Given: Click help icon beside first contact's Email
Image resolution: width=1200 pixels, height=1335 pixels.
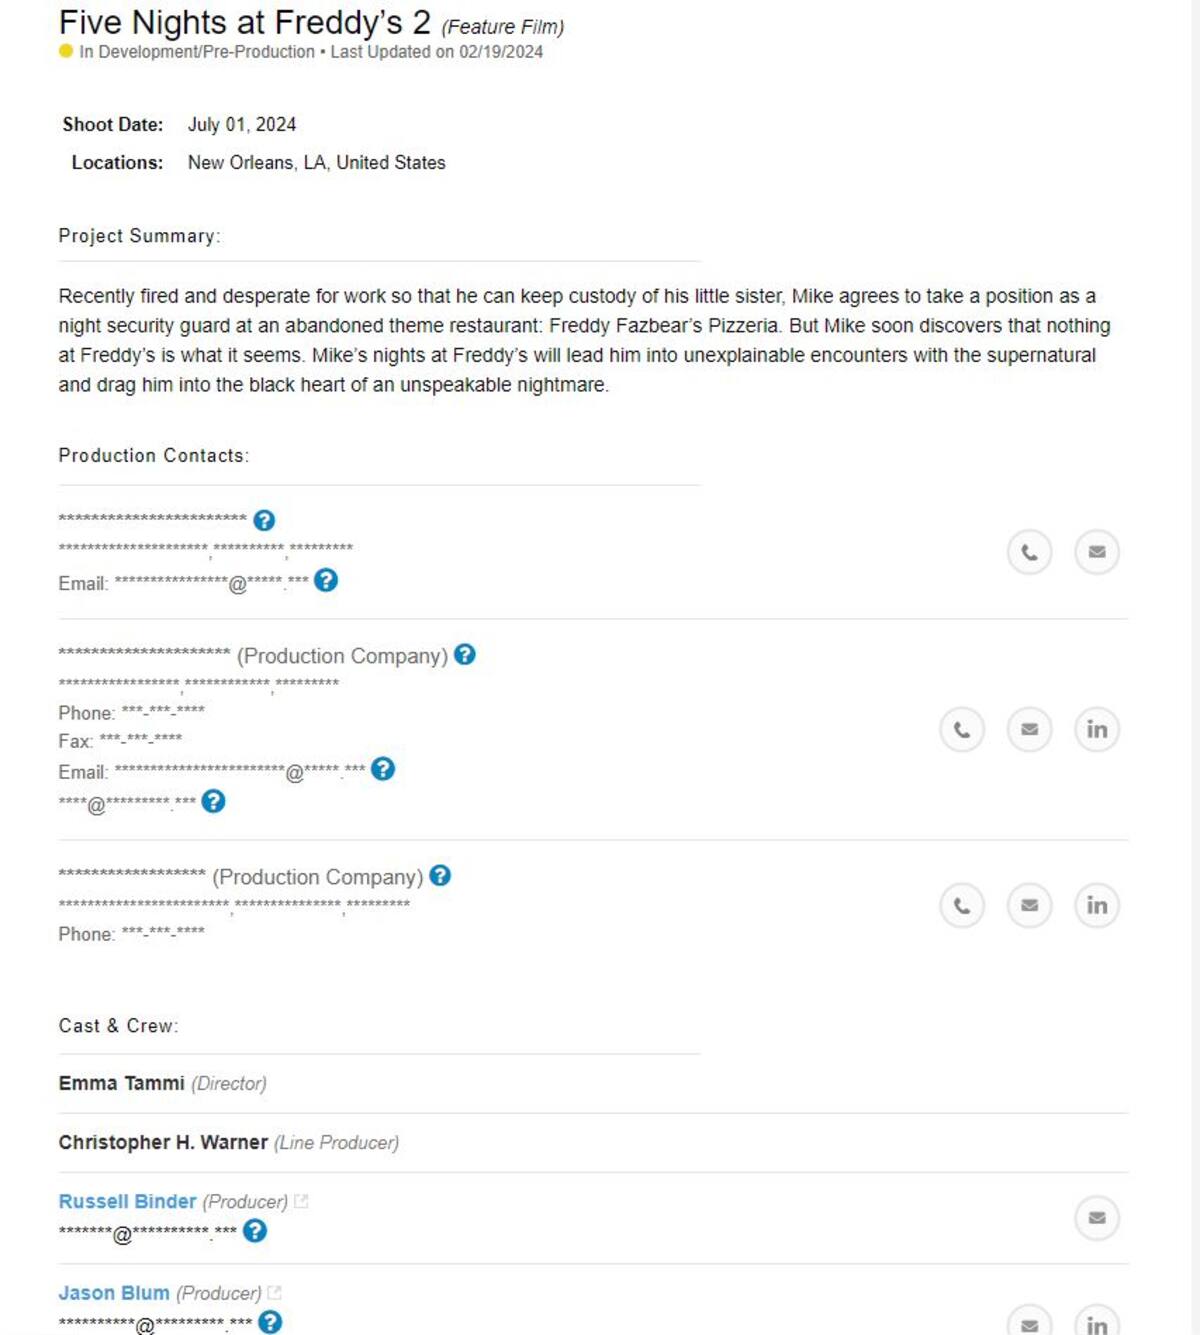Looking at the screenshot, I should coord(326,580).
